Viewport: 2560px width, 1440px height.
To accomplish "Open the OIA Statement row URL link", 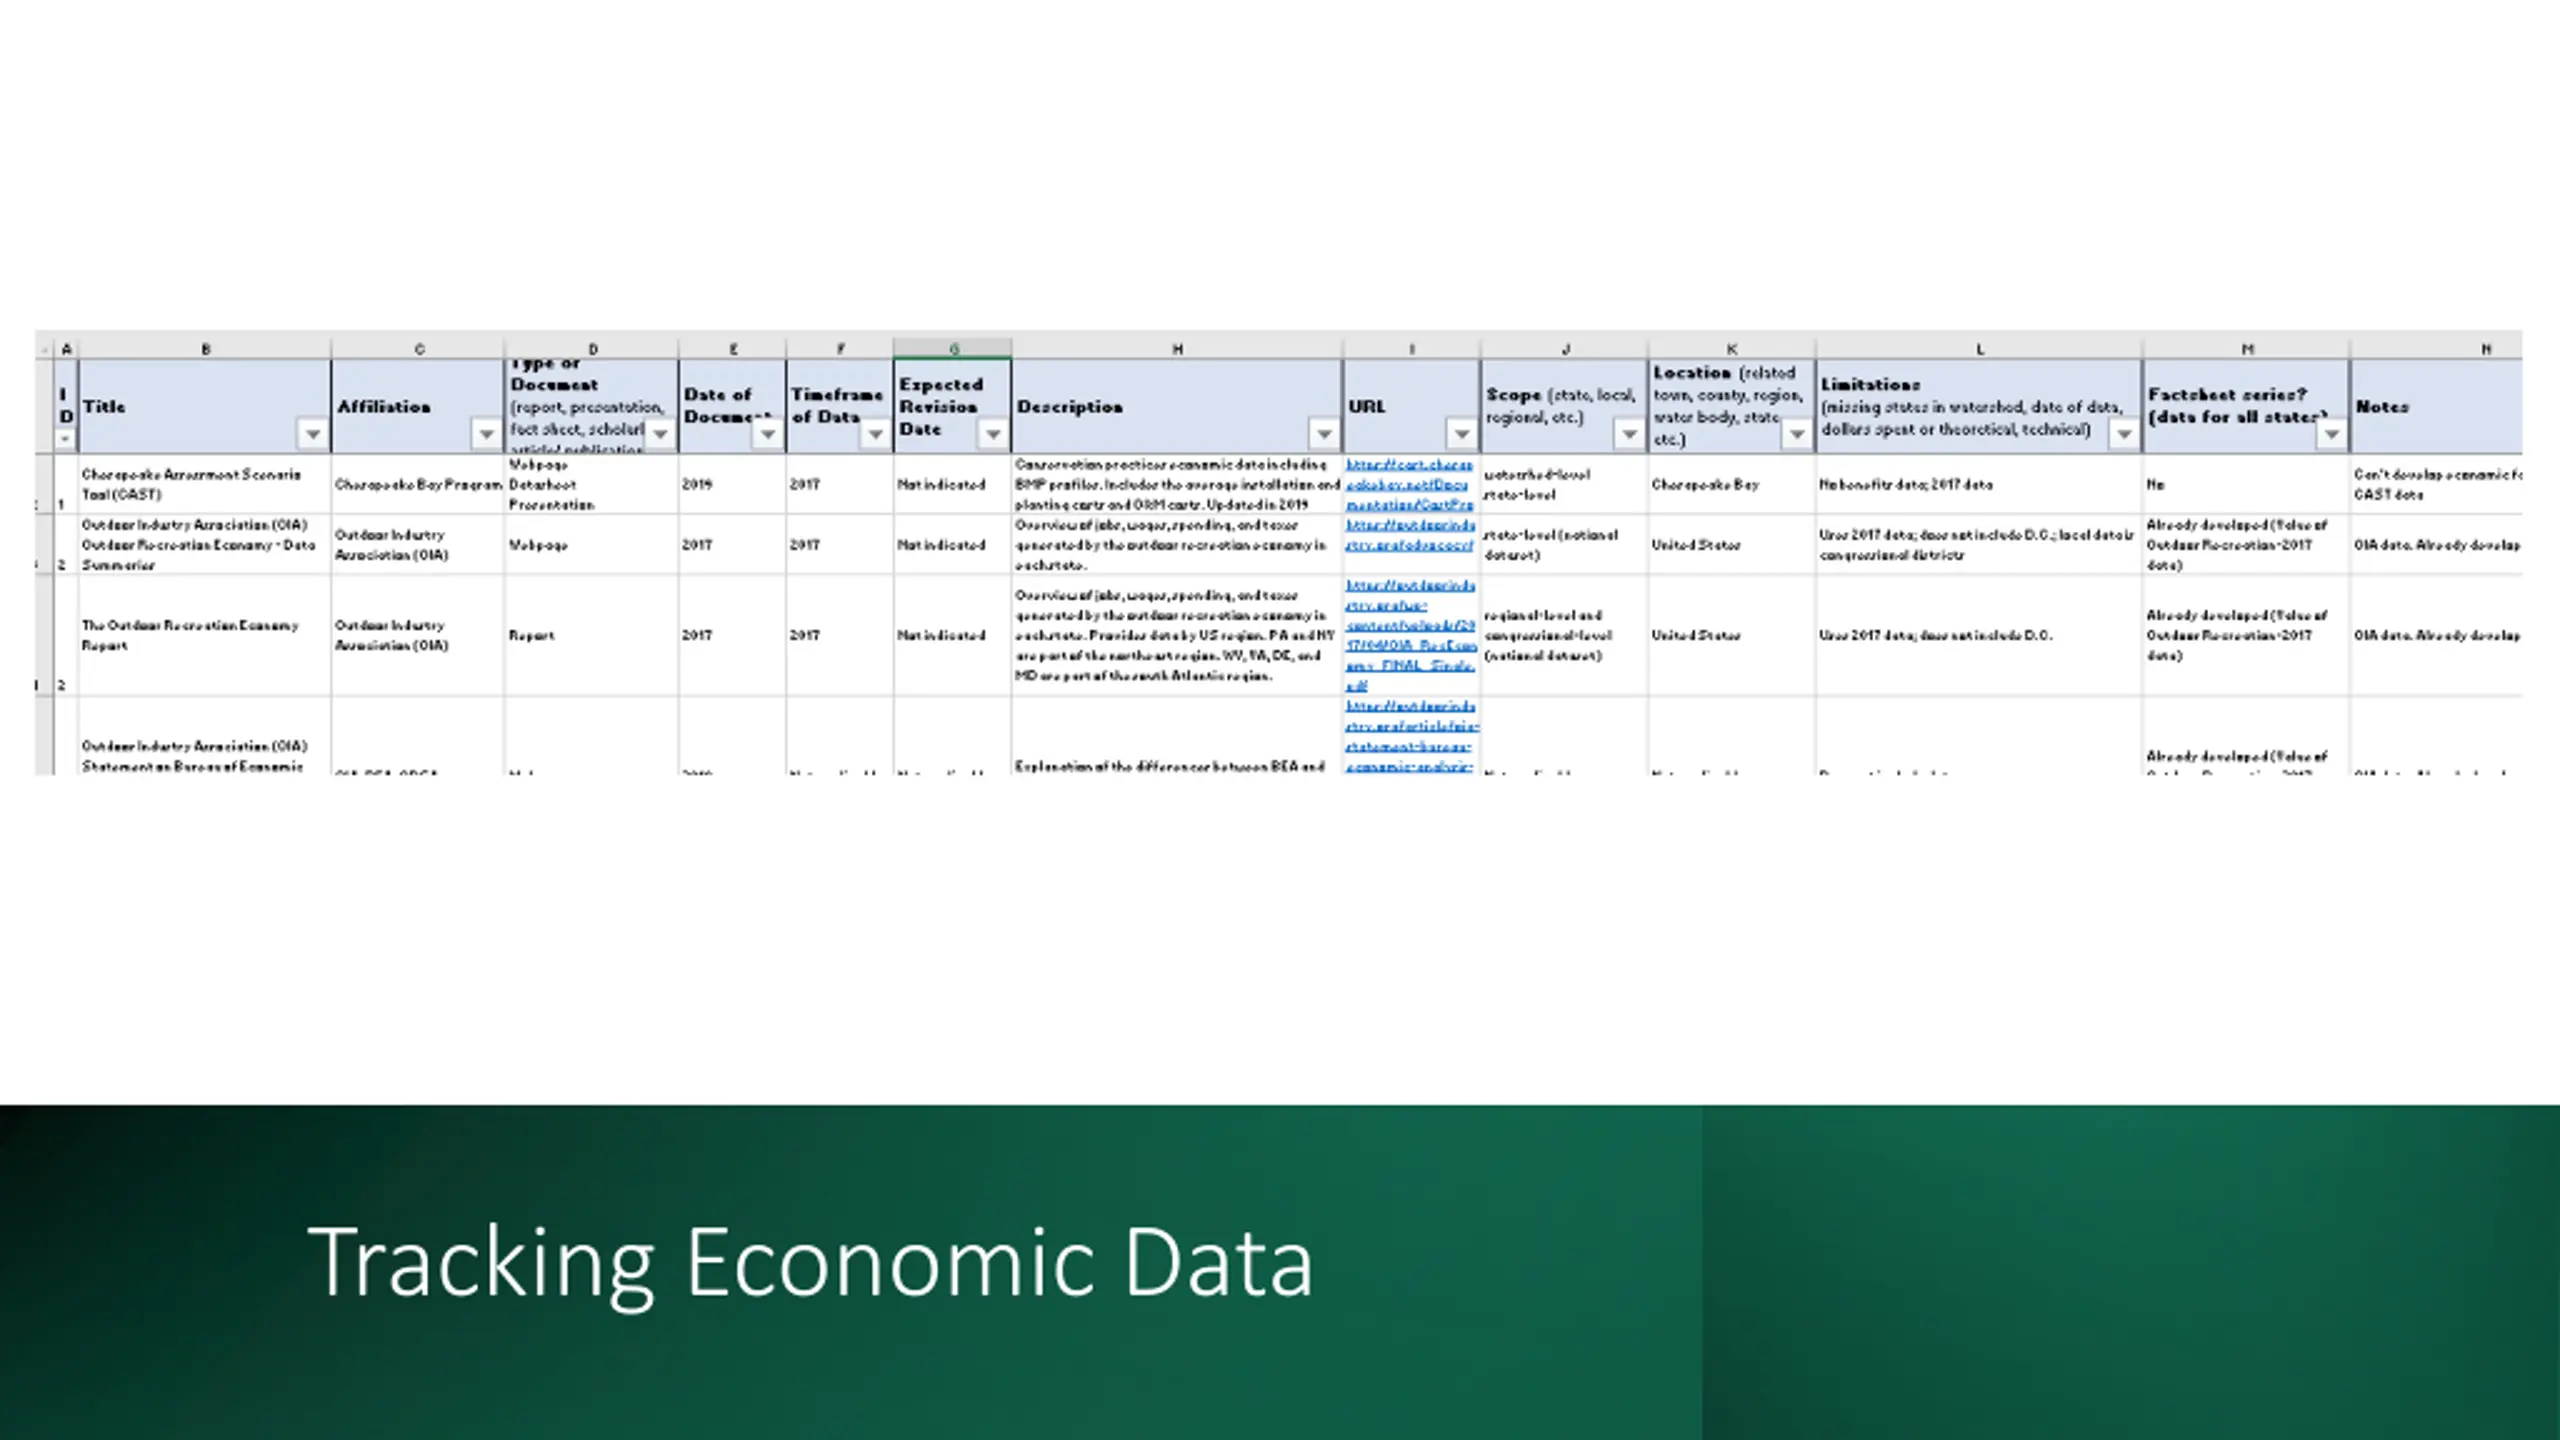I will (1411, 736).
